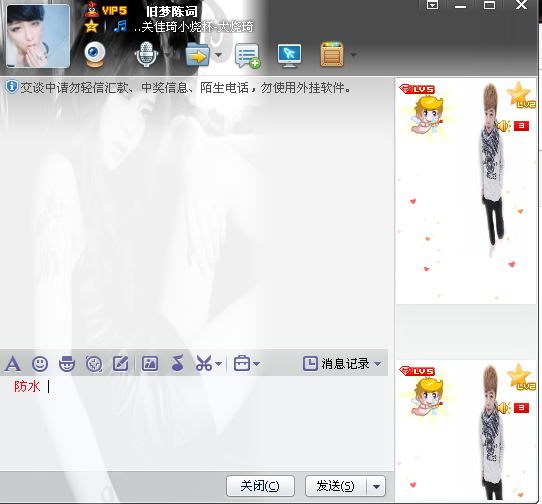Click the contact's avatar photo

click(x=38, y=36)
